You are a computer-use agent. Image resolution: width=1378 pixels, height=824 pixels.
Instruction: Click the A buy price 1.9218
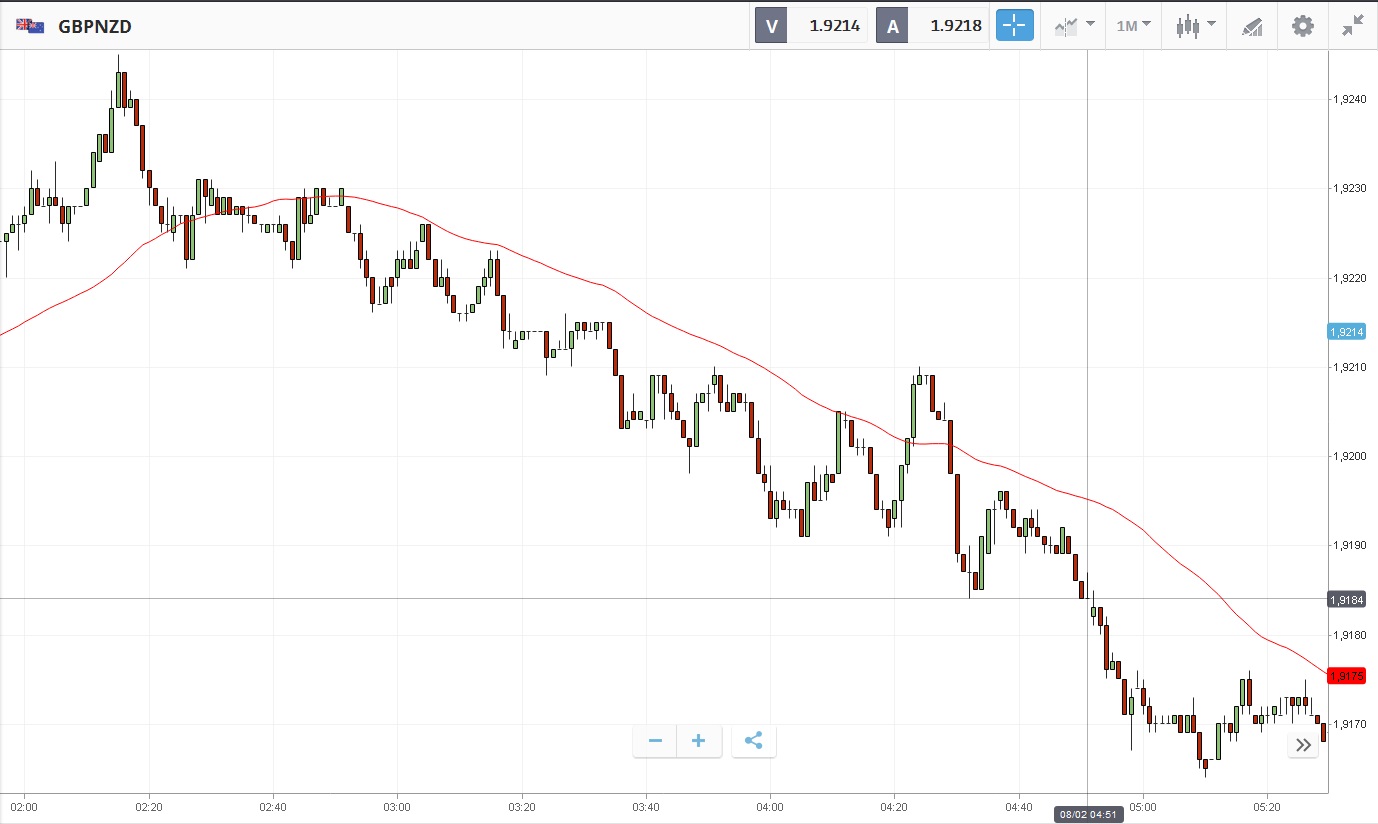(x=955, y=26)
